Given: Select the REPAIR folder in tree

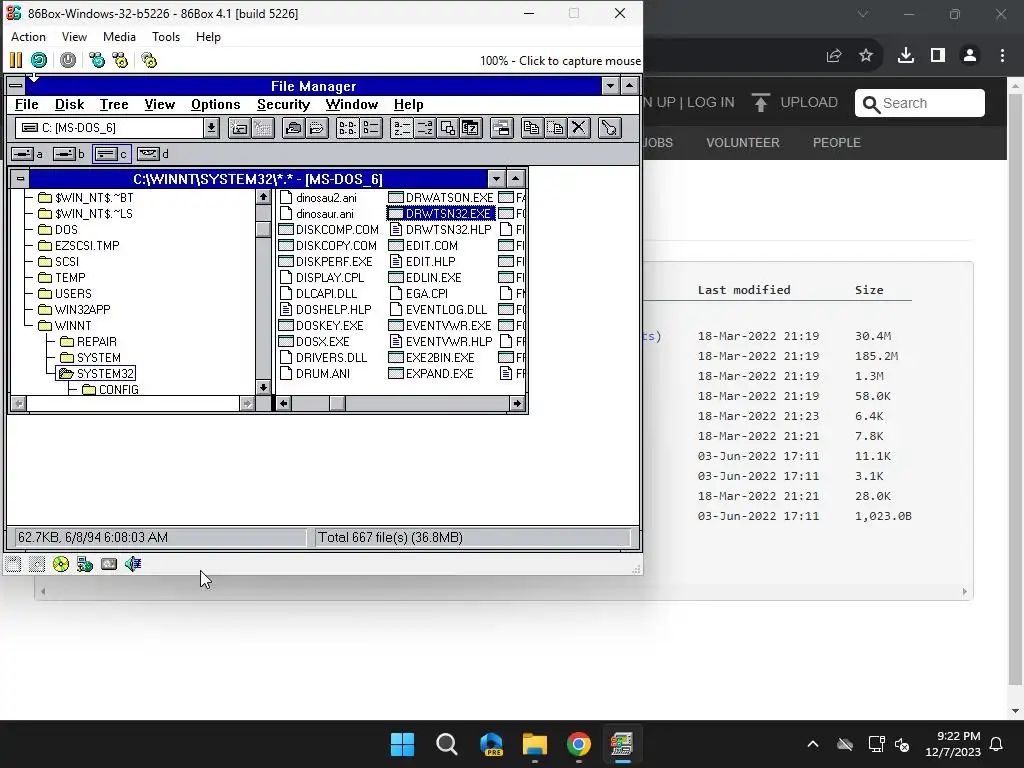Looking at the screenshot, I should (88, 342).
